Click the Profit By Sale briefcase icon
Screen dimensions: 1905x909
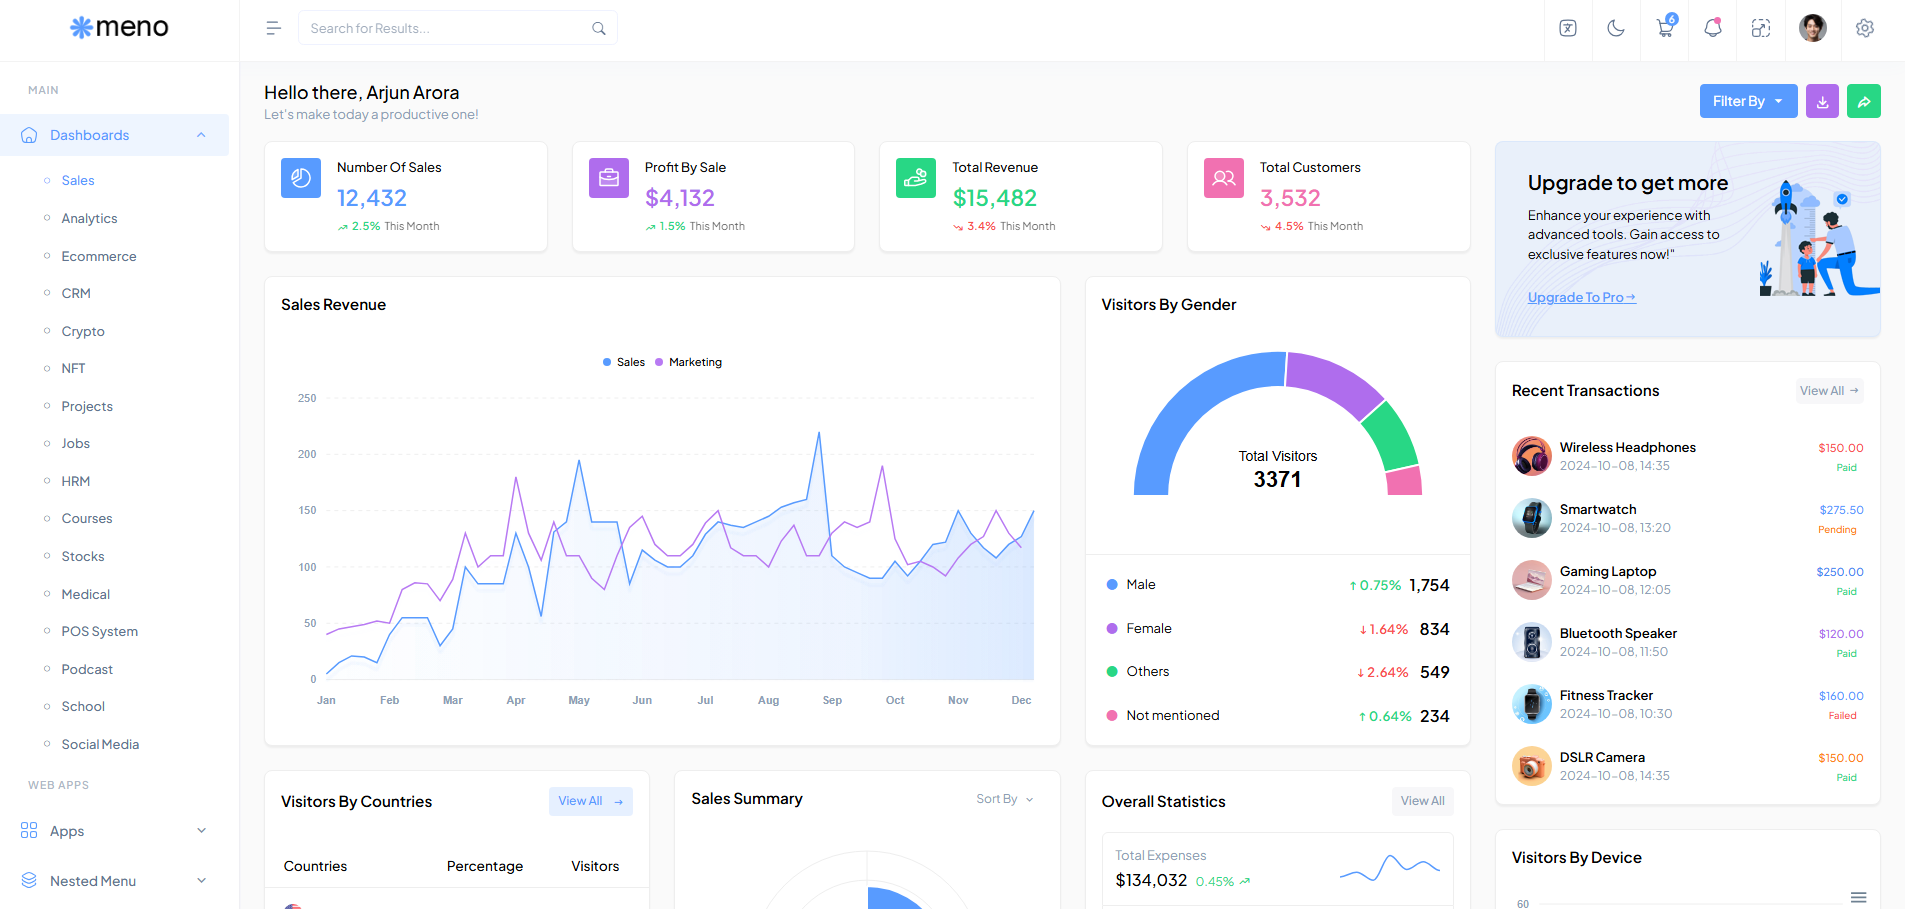[609, 178]
